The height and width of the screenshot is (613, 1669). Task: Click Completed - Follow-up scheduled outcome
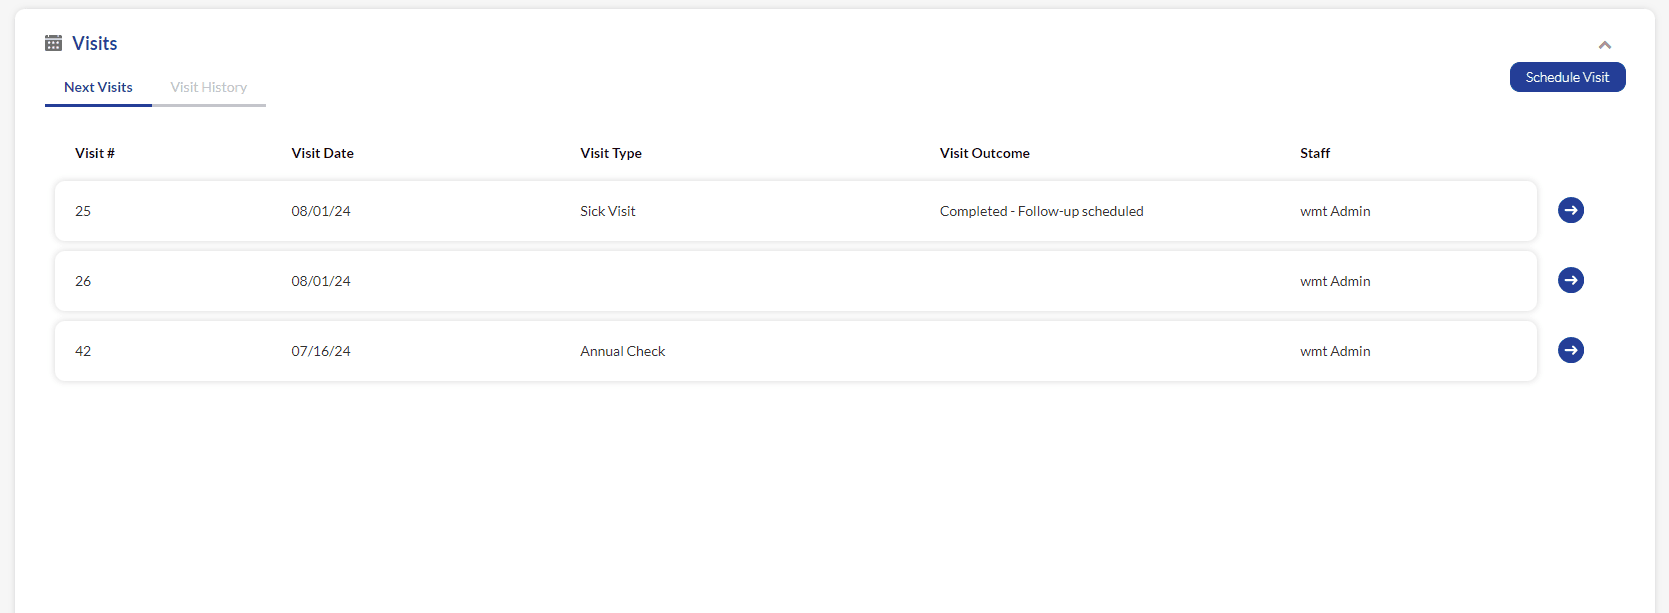click(1041, 211)
